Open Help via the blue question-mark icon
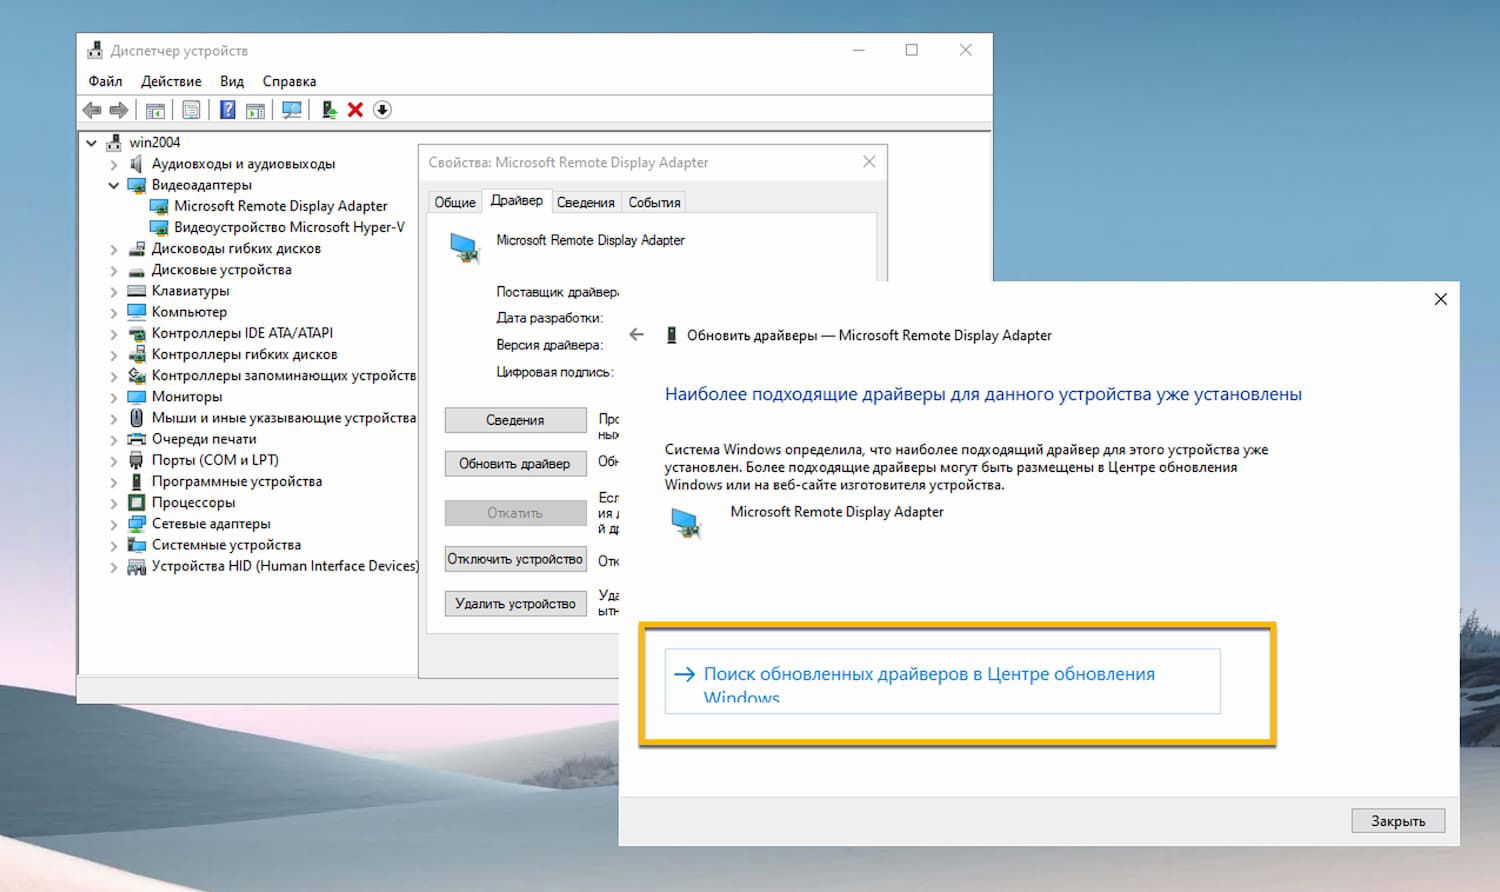The height and width of the screenshot is (892, 1500). coord(228,110)
